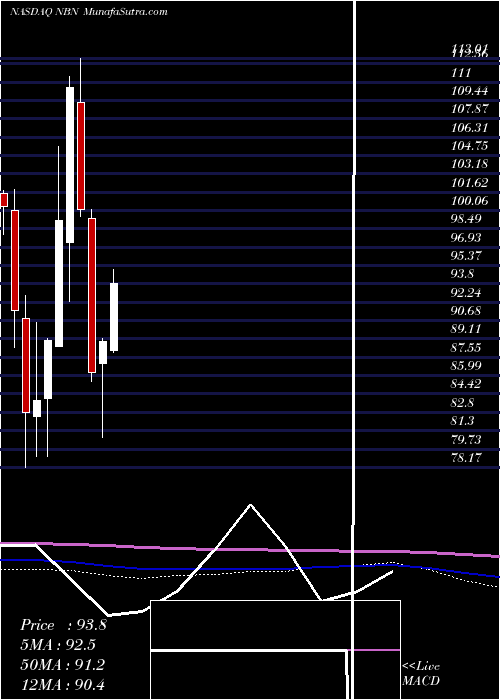Click the 85.99 axis value
This screenshot has height=700, width=500.
tap(466, 366)
